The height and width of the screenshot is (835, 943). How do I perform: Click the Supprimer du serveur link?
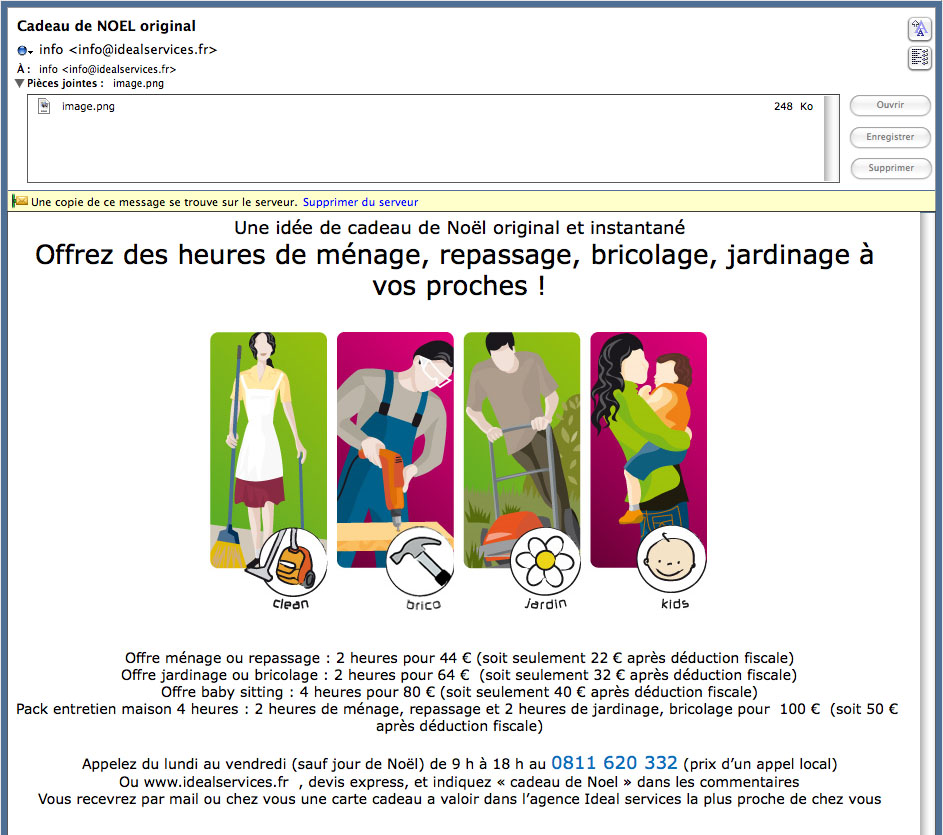(x=360, y=202)
